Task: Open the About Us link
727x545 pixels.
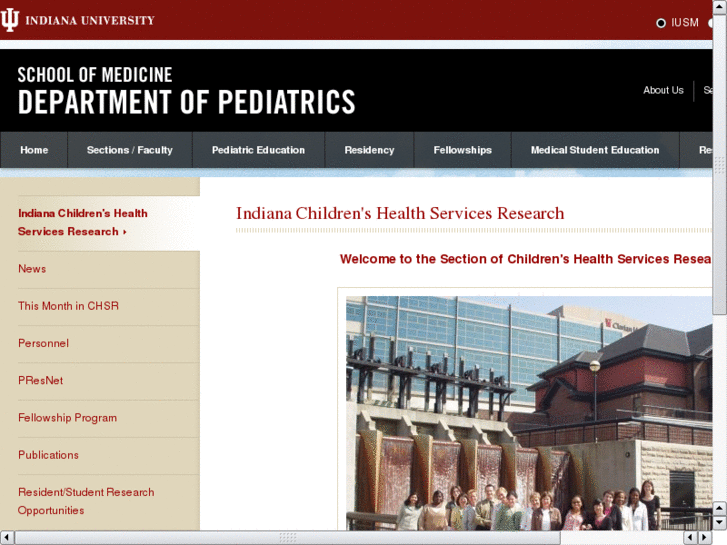Action: 663,90
